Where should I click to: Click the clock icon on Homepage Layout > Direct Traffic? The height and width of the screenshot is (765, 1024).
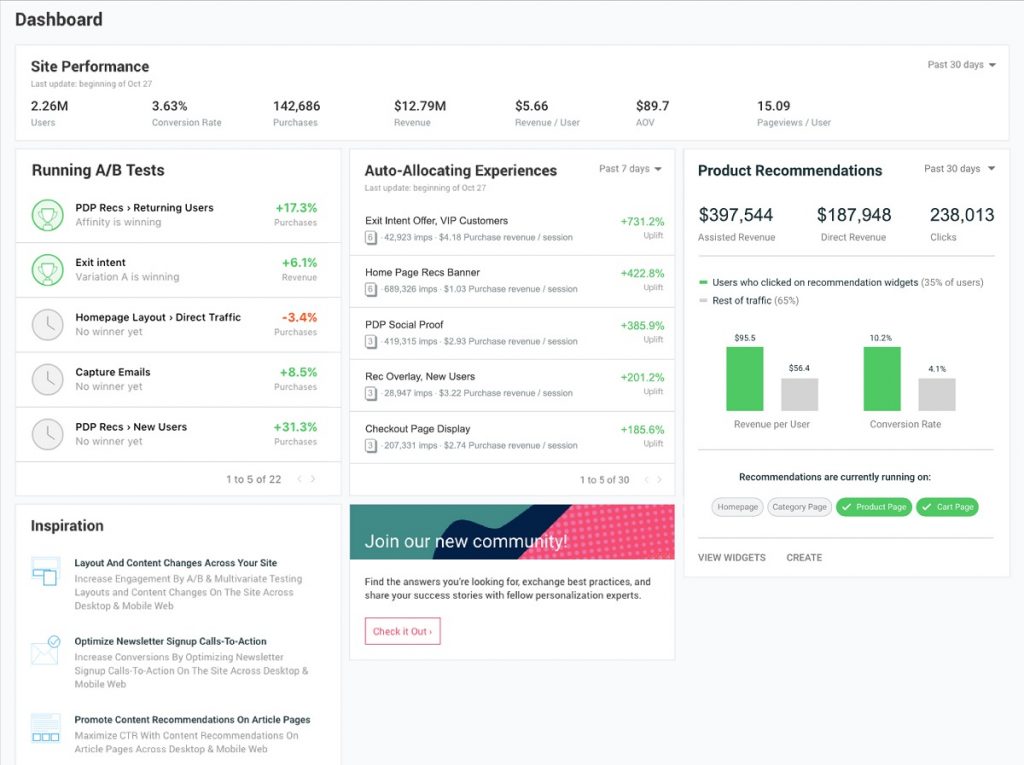pos(47,324)
